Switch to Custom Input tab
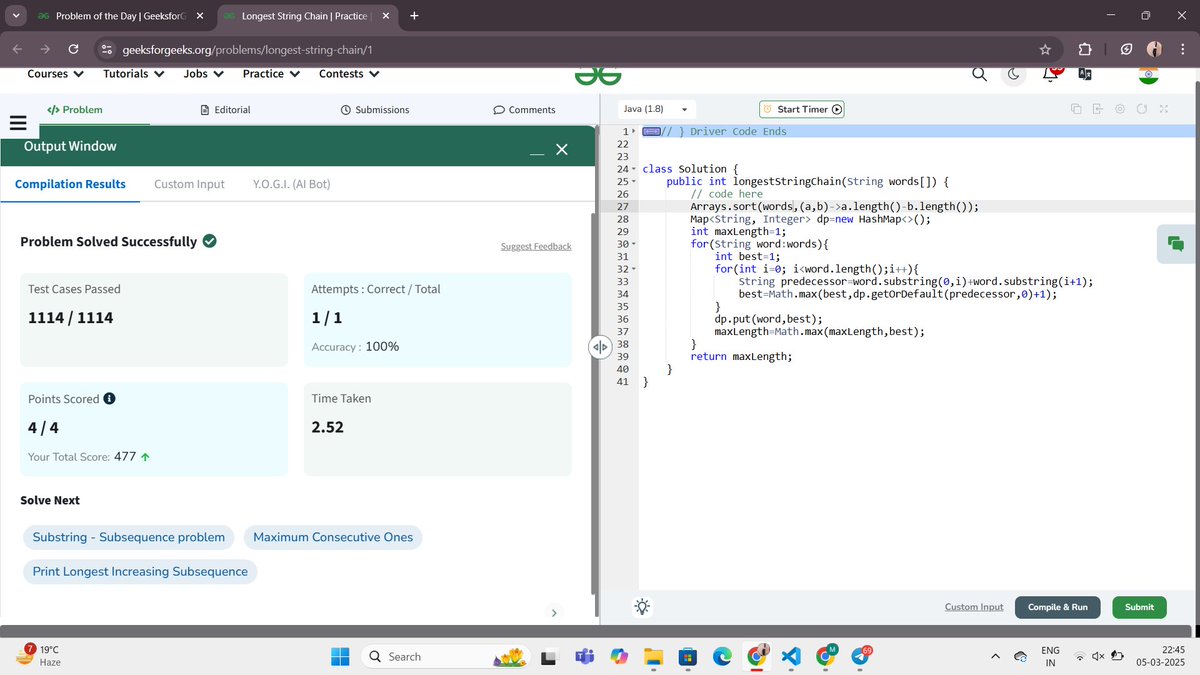The height and width of the screenshot is (675, 1200). [x=189, y=184]
